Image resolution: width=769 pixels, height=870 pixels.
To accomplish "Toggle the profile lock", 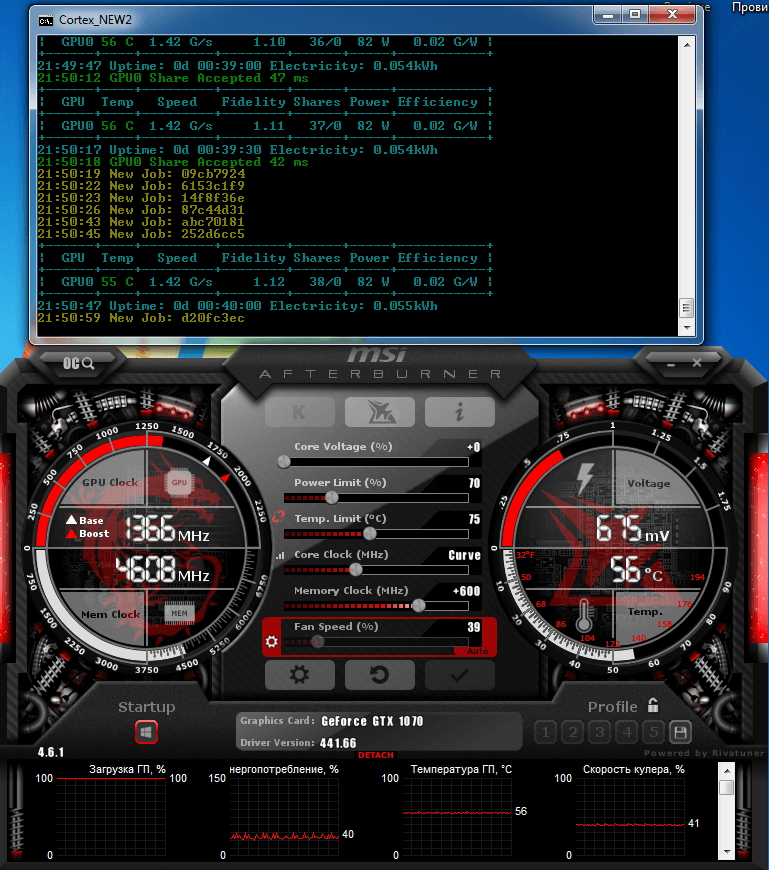I will (x=653, y=705).
